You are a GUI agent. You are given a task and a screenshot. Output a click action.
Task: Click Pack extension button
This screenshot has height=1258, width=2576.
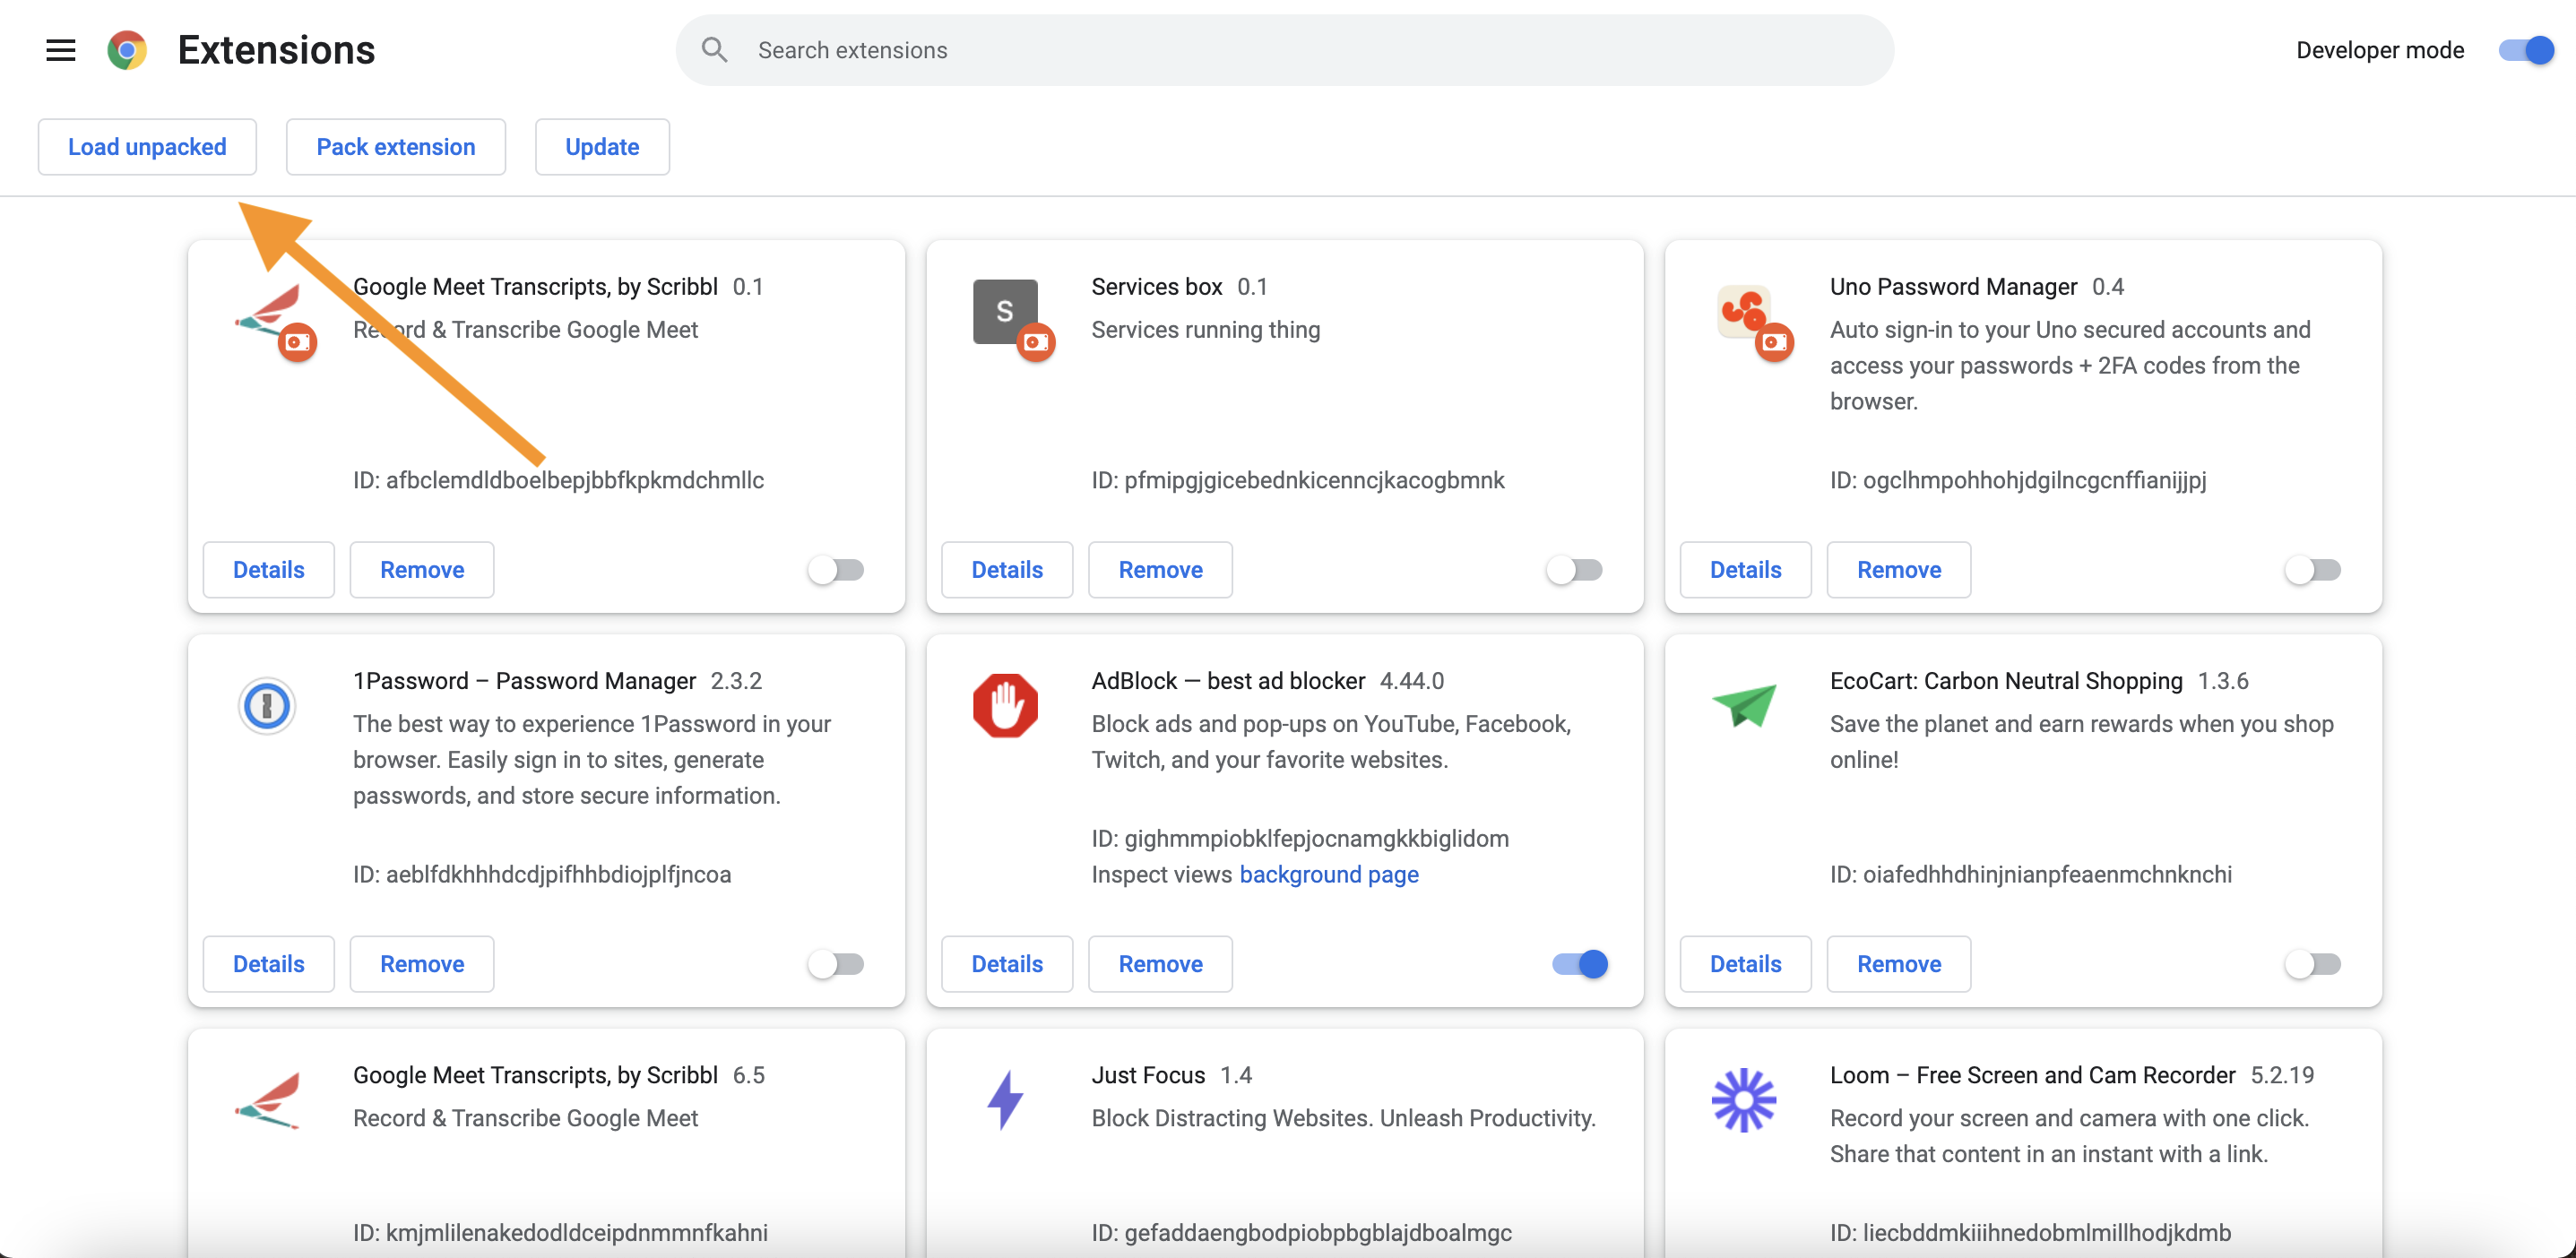[396, 147]
